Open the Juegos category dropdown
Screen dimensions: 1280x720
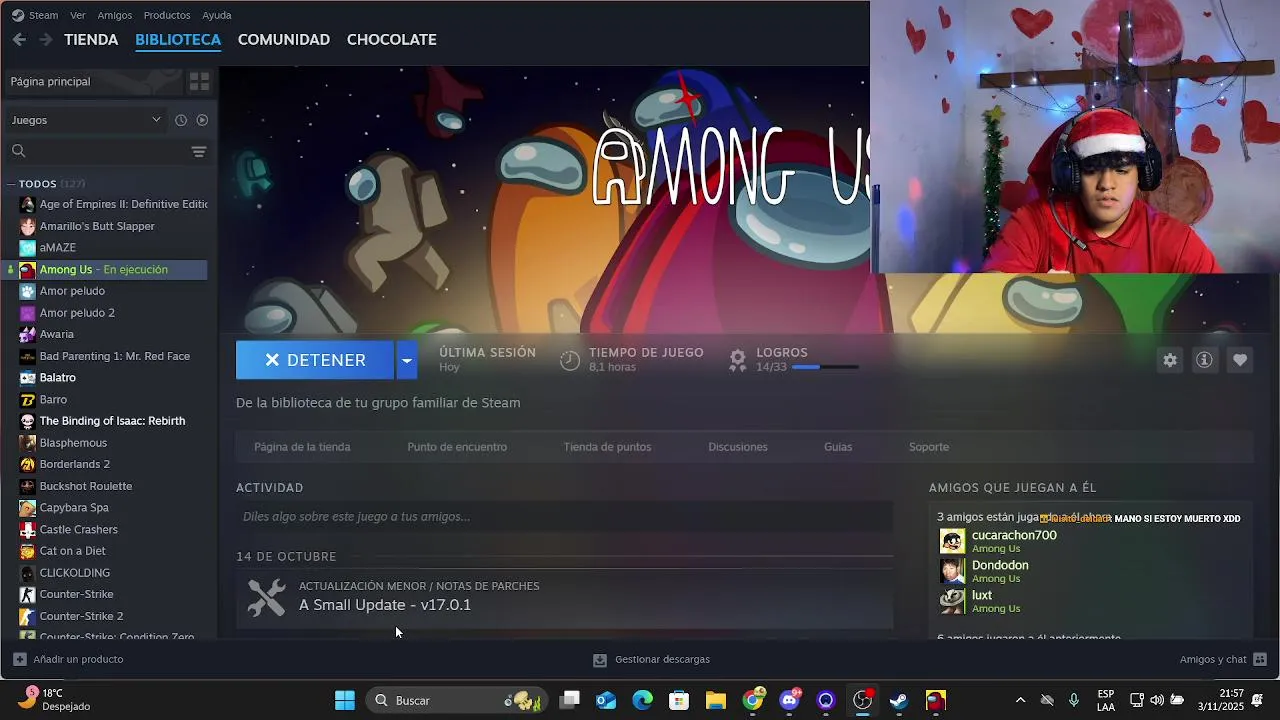86,120
